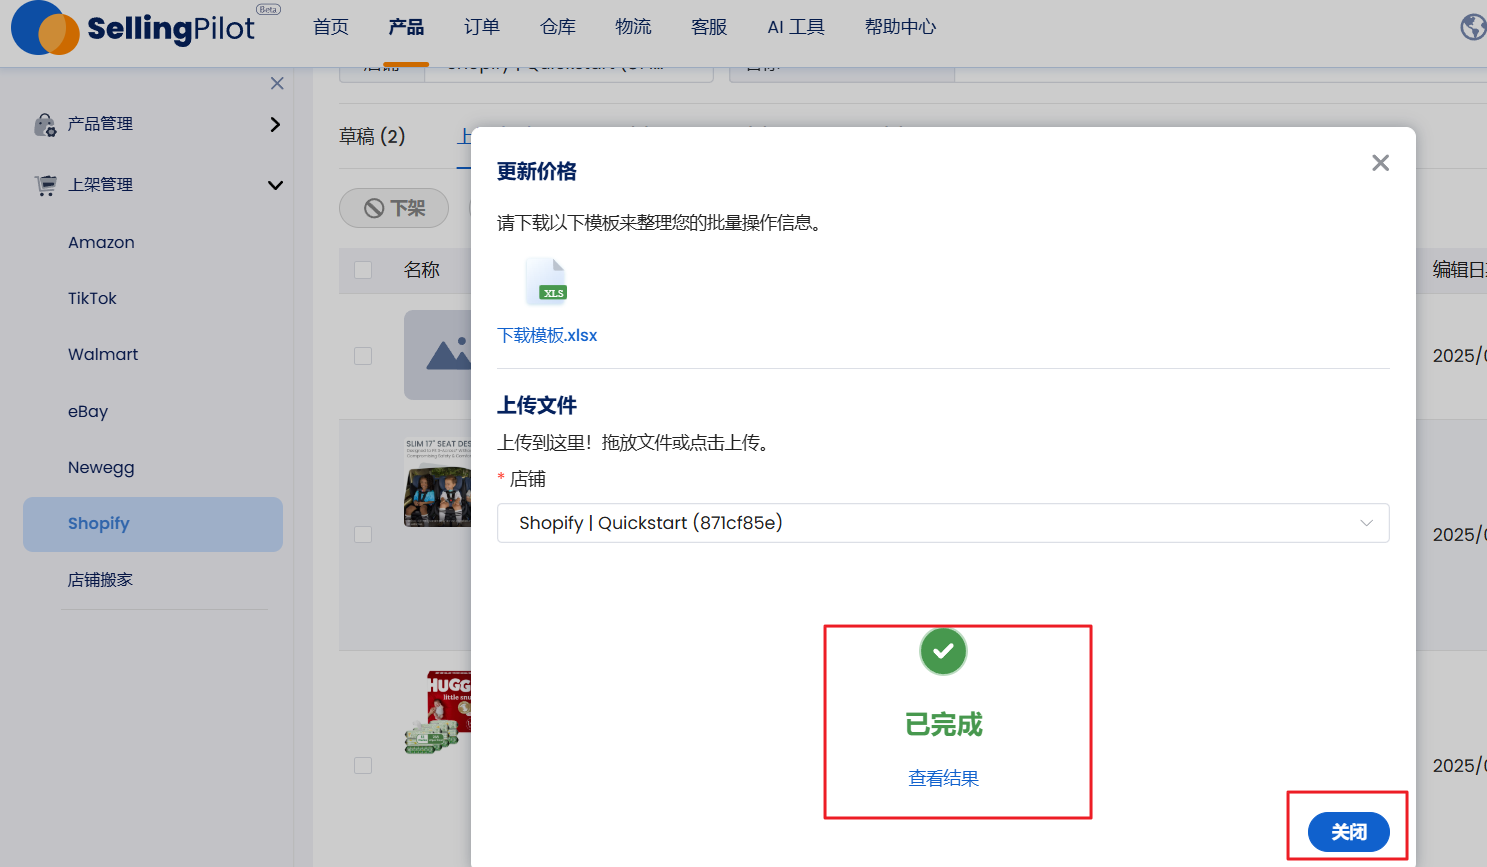Open the 订单 top menu
This screenshot has width=1487, height=867.
coord(481,27)
